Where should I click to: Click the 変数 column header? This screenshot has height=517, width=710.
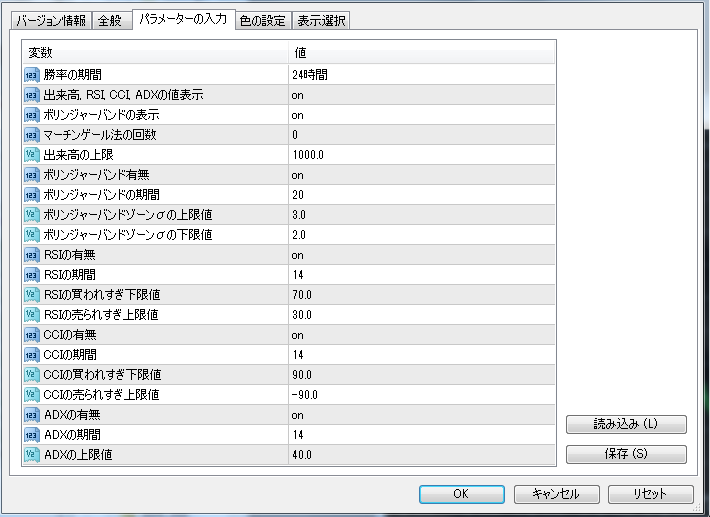click(155, 53)
